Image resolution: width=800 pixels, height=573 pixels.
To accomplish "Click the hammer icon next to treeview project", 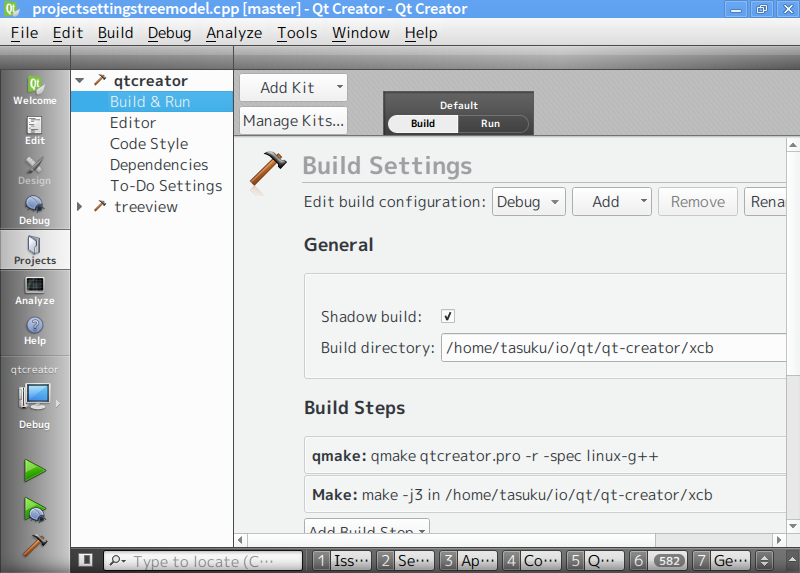I will click(100, 206).
